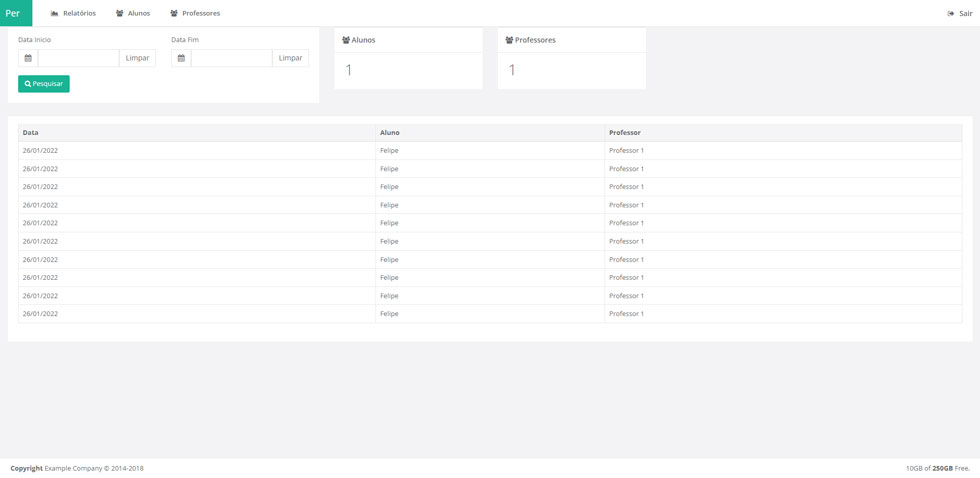Click the Data column header
Viewport: 980px width, 478px height.
point(31,132)
